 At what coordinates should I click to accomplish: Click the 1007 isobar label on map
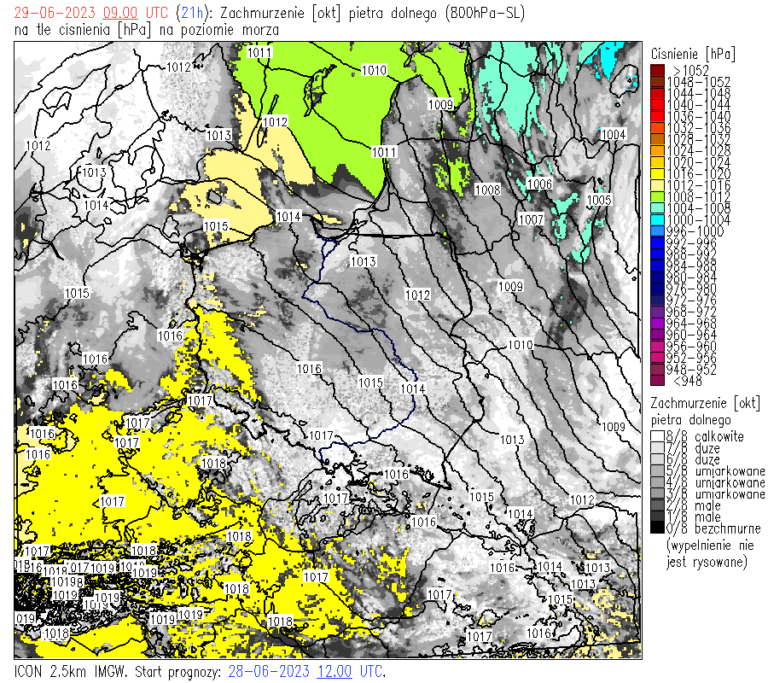coord(531,219)
